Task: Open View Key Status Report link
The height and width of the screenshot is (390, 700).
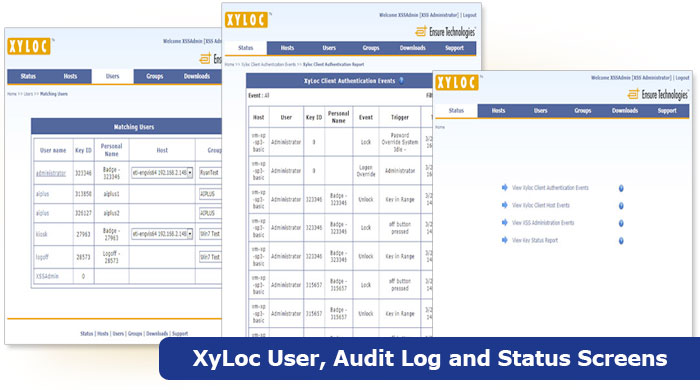Action: (535, 240)
